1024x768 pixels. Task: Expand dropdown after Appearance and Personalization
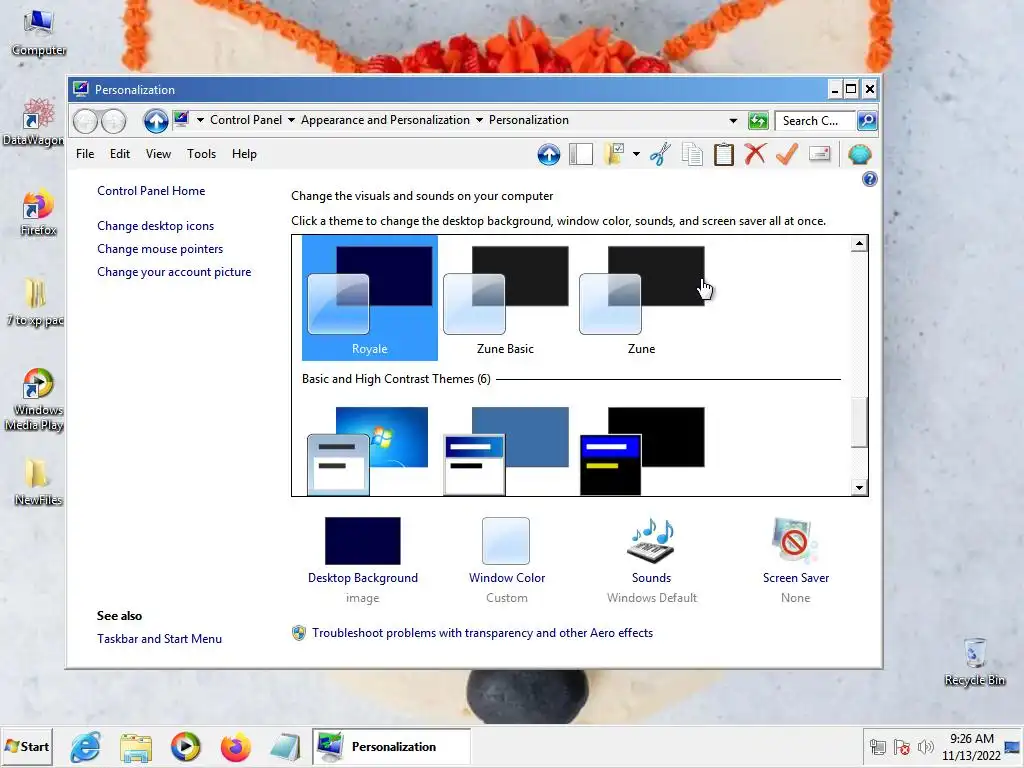(x=479, y=120)
